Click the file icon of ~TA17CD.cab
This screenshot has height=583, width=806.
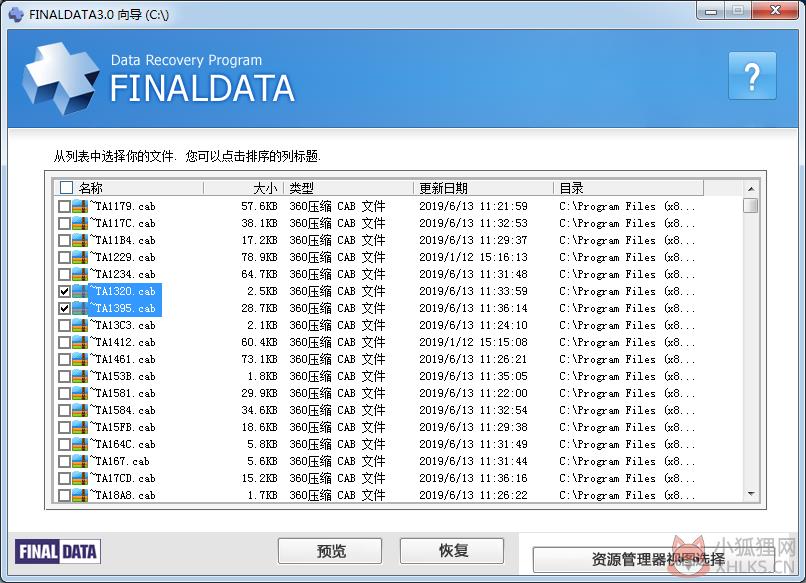[80, 478]
